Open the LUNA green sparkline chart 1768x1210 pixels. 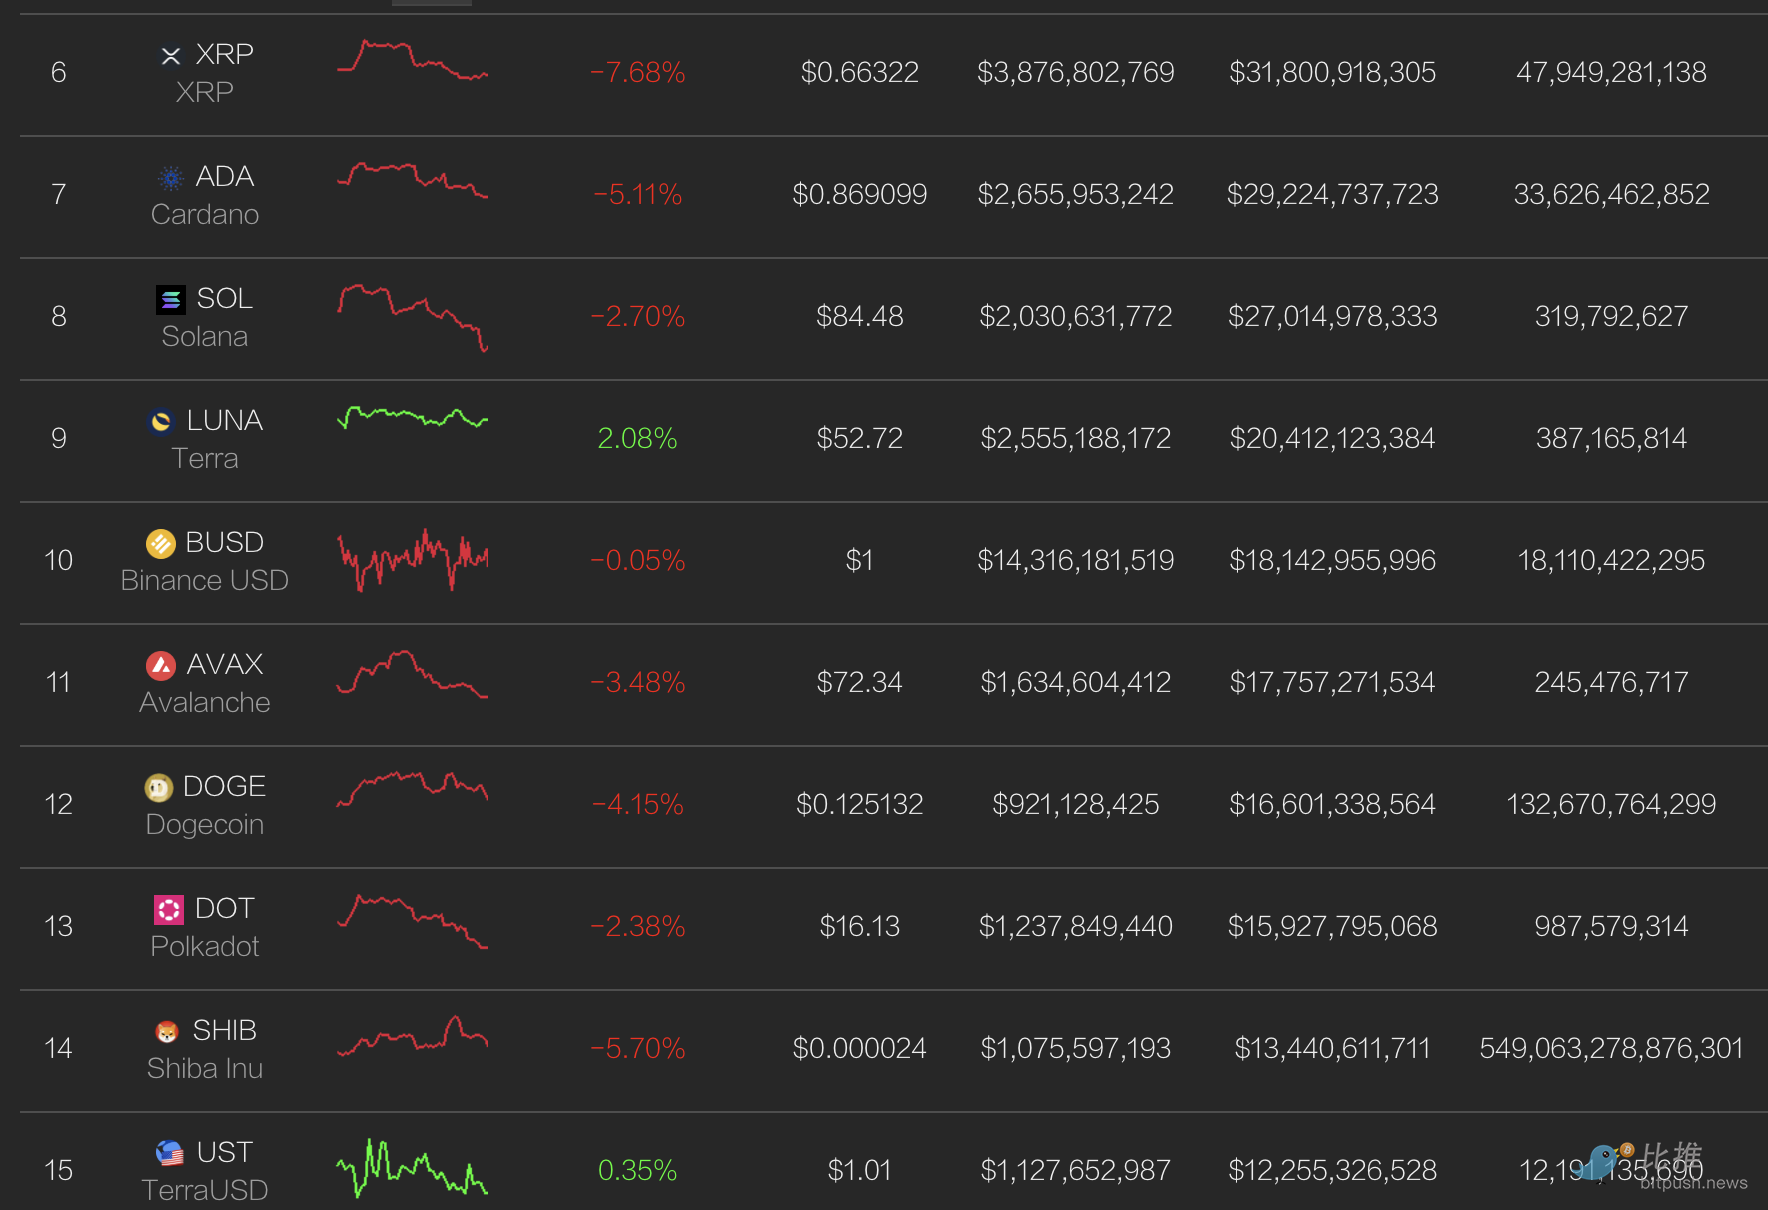412,418
